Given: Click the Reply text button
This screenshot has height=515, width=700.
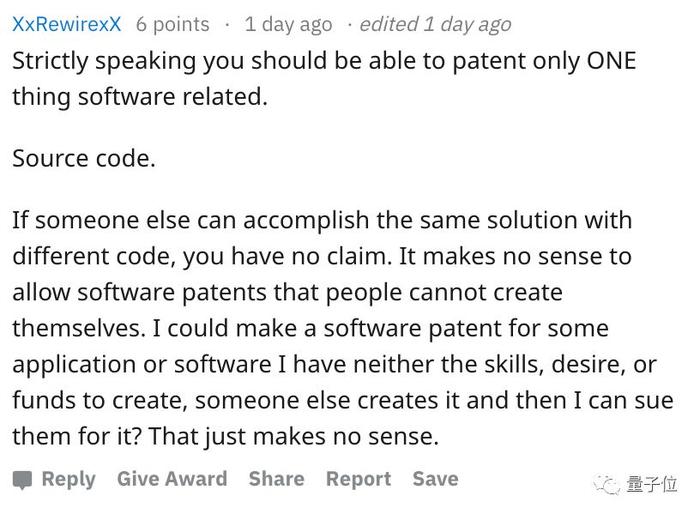Looking at the screenshot, I should (x=69, y=479).
